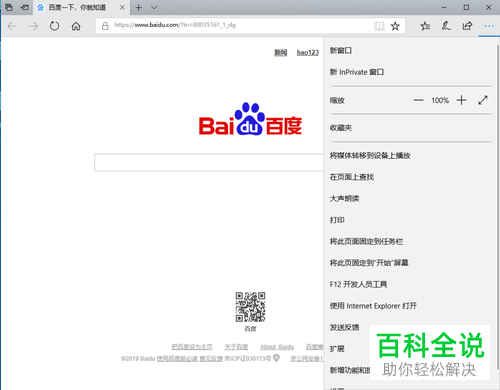
Task: Click the Baidu search input box
Action: pyautogui.click(x=209, y=163)
